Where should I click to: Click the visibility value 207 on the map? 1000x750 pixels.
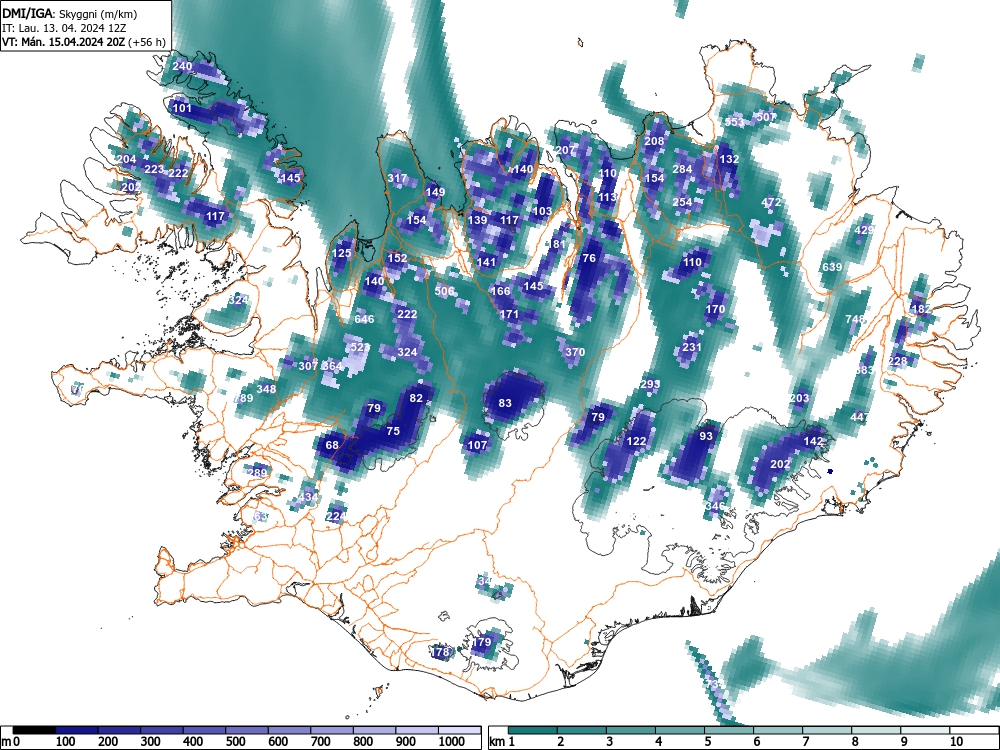566,150
